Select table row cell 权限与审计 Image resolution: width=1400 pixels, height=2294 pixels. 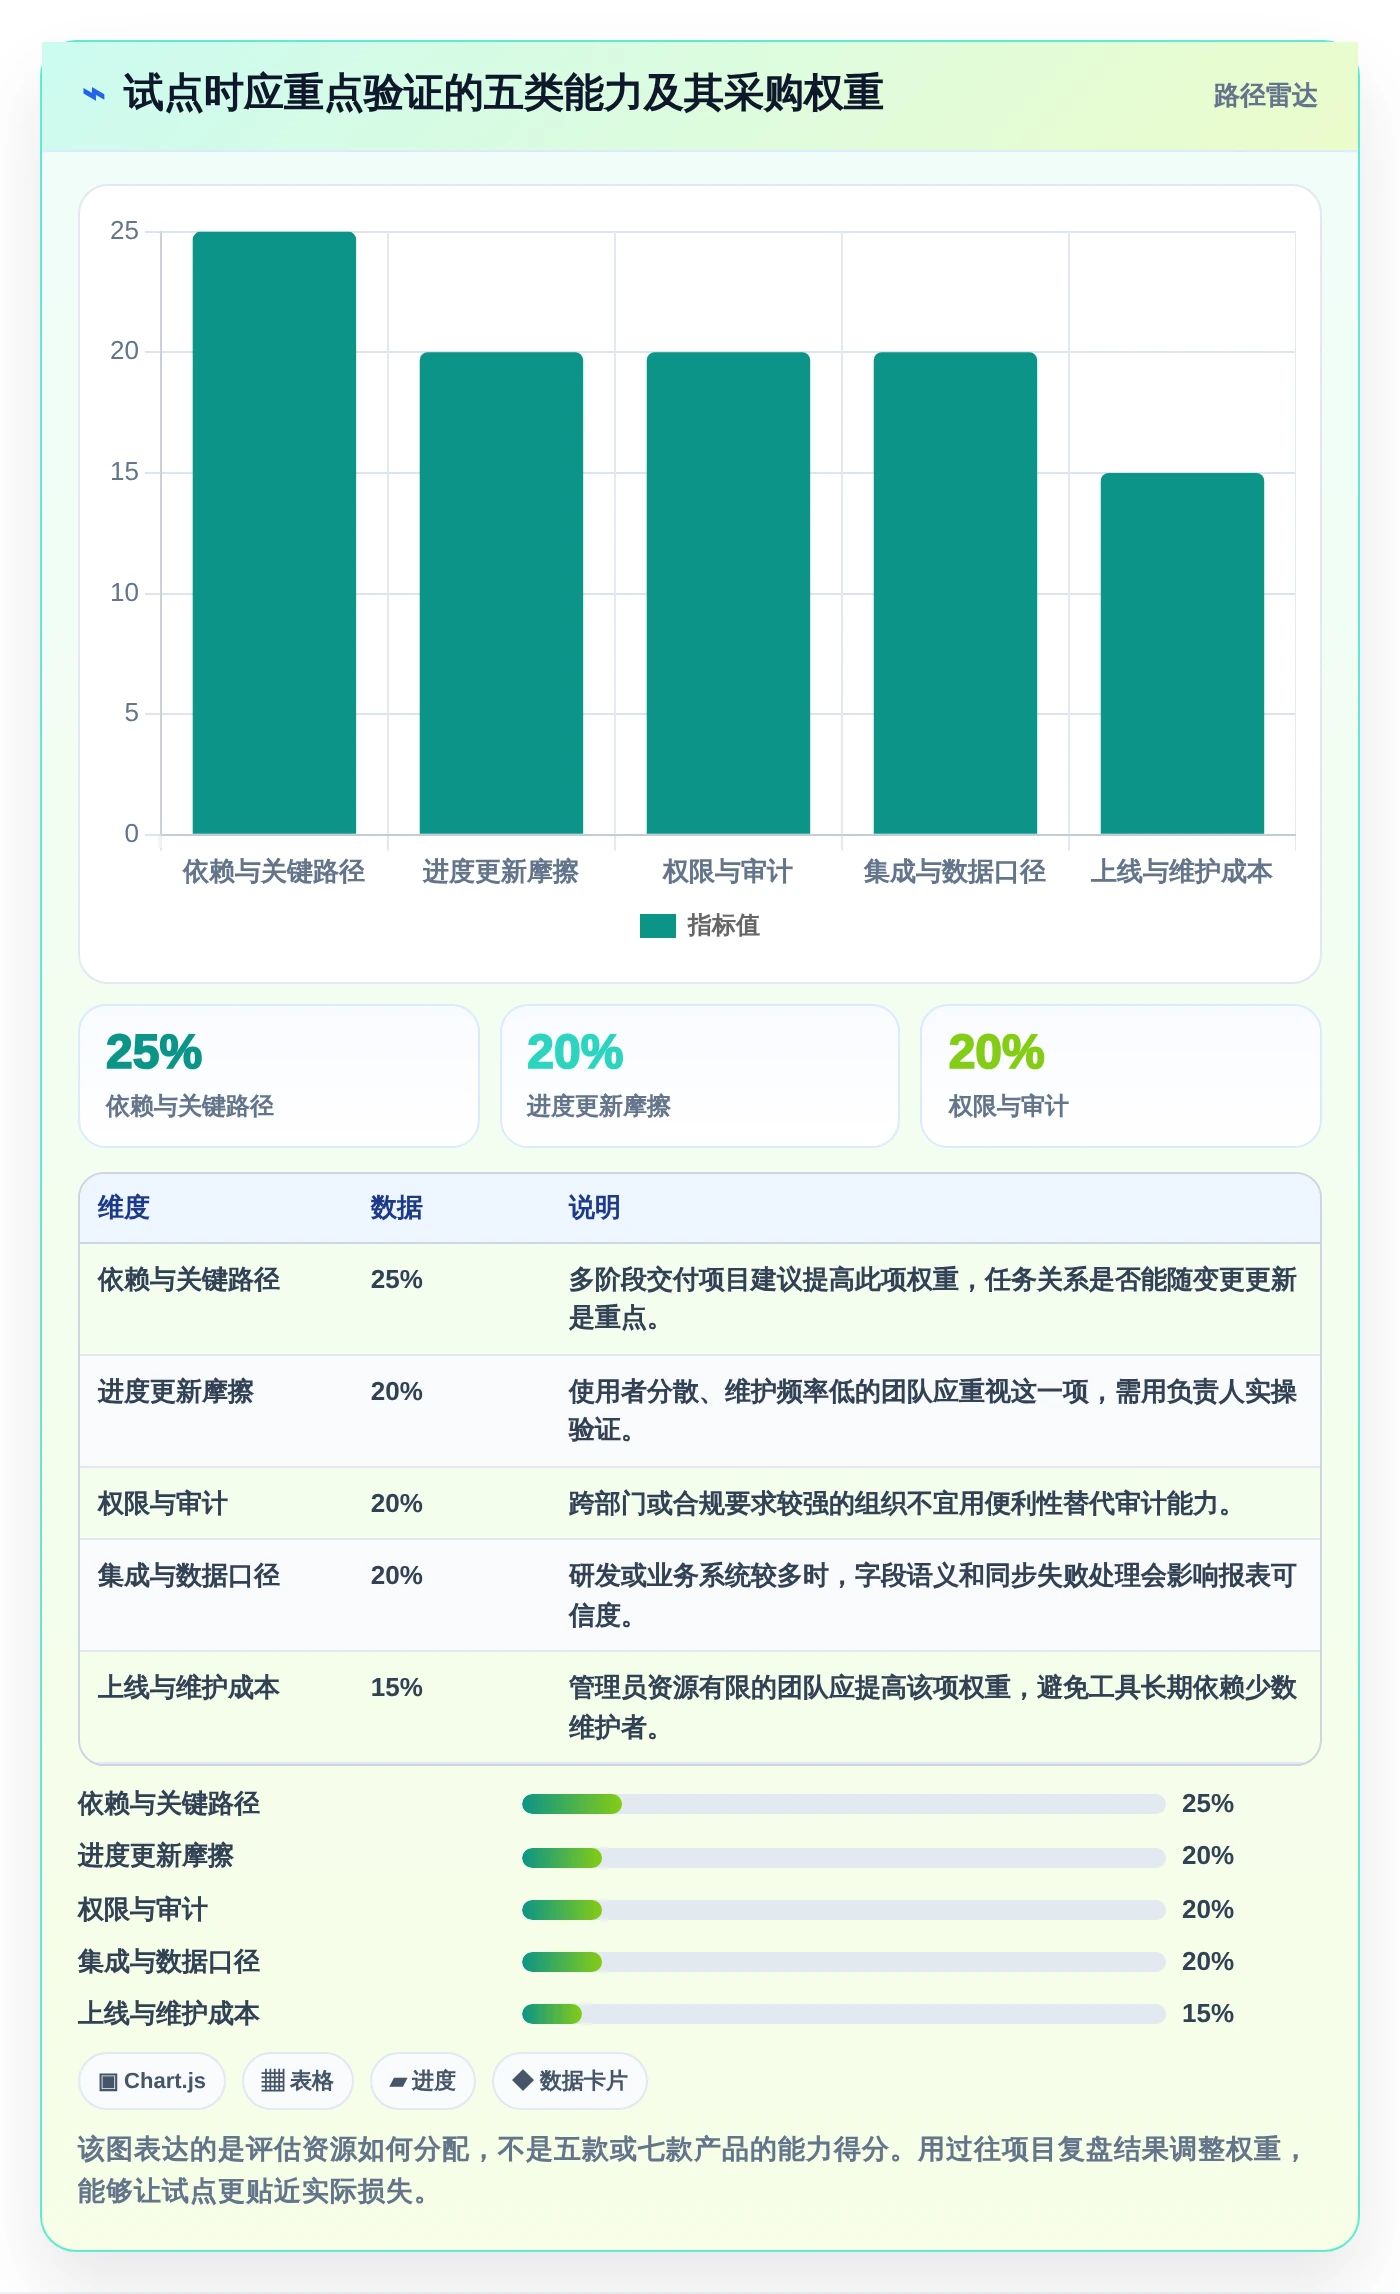162,1504
